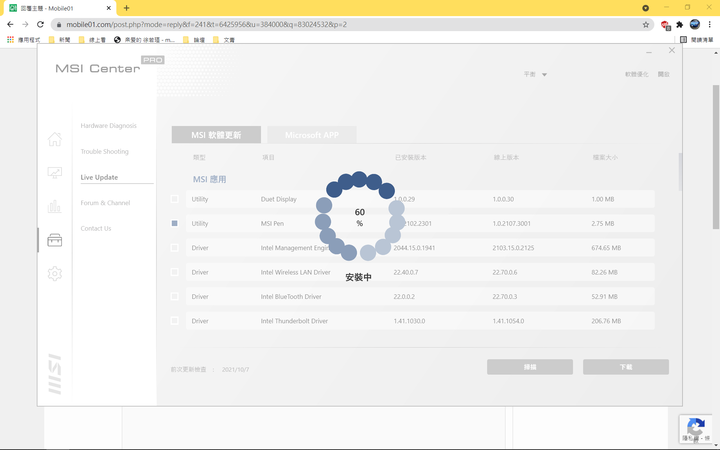Viewport: 720px width, 450px height.
Task: Click the browser page vertical scrollbar
Action: [x=715, y=157]
